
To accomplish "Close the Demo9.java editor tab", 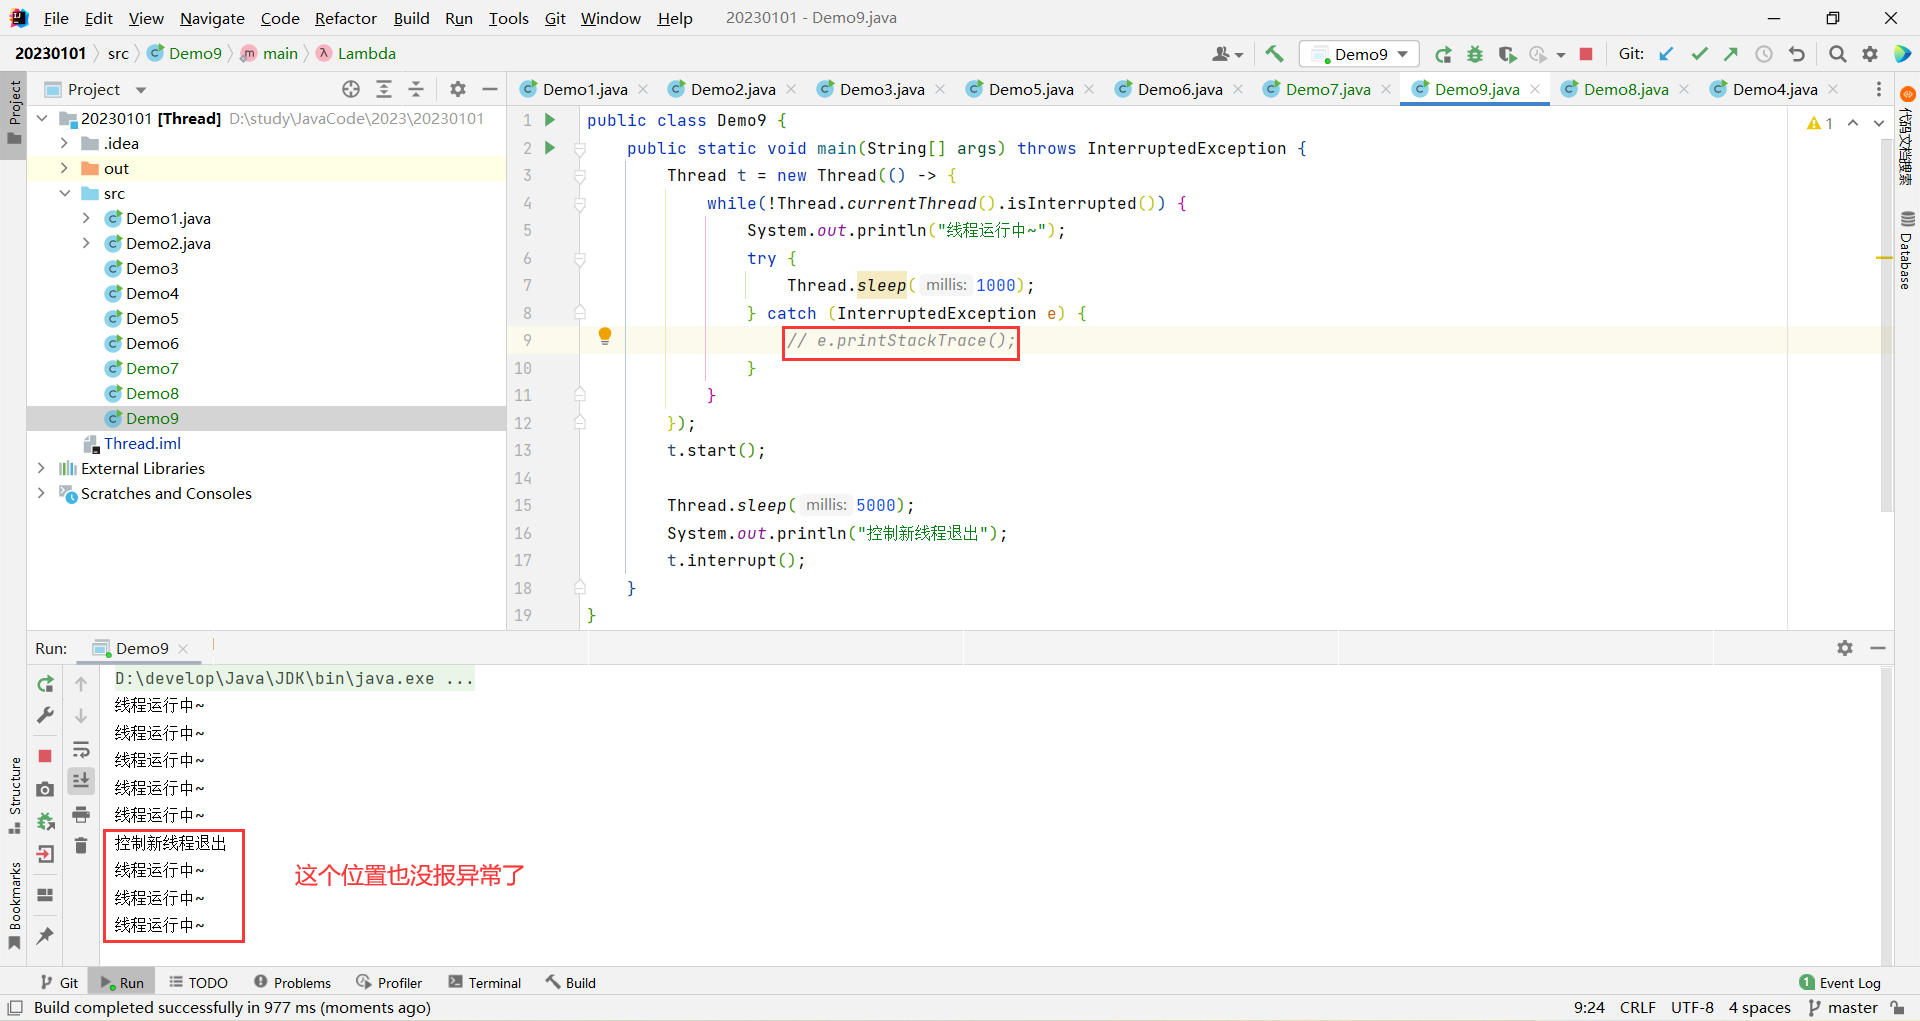I will 1535,89.
